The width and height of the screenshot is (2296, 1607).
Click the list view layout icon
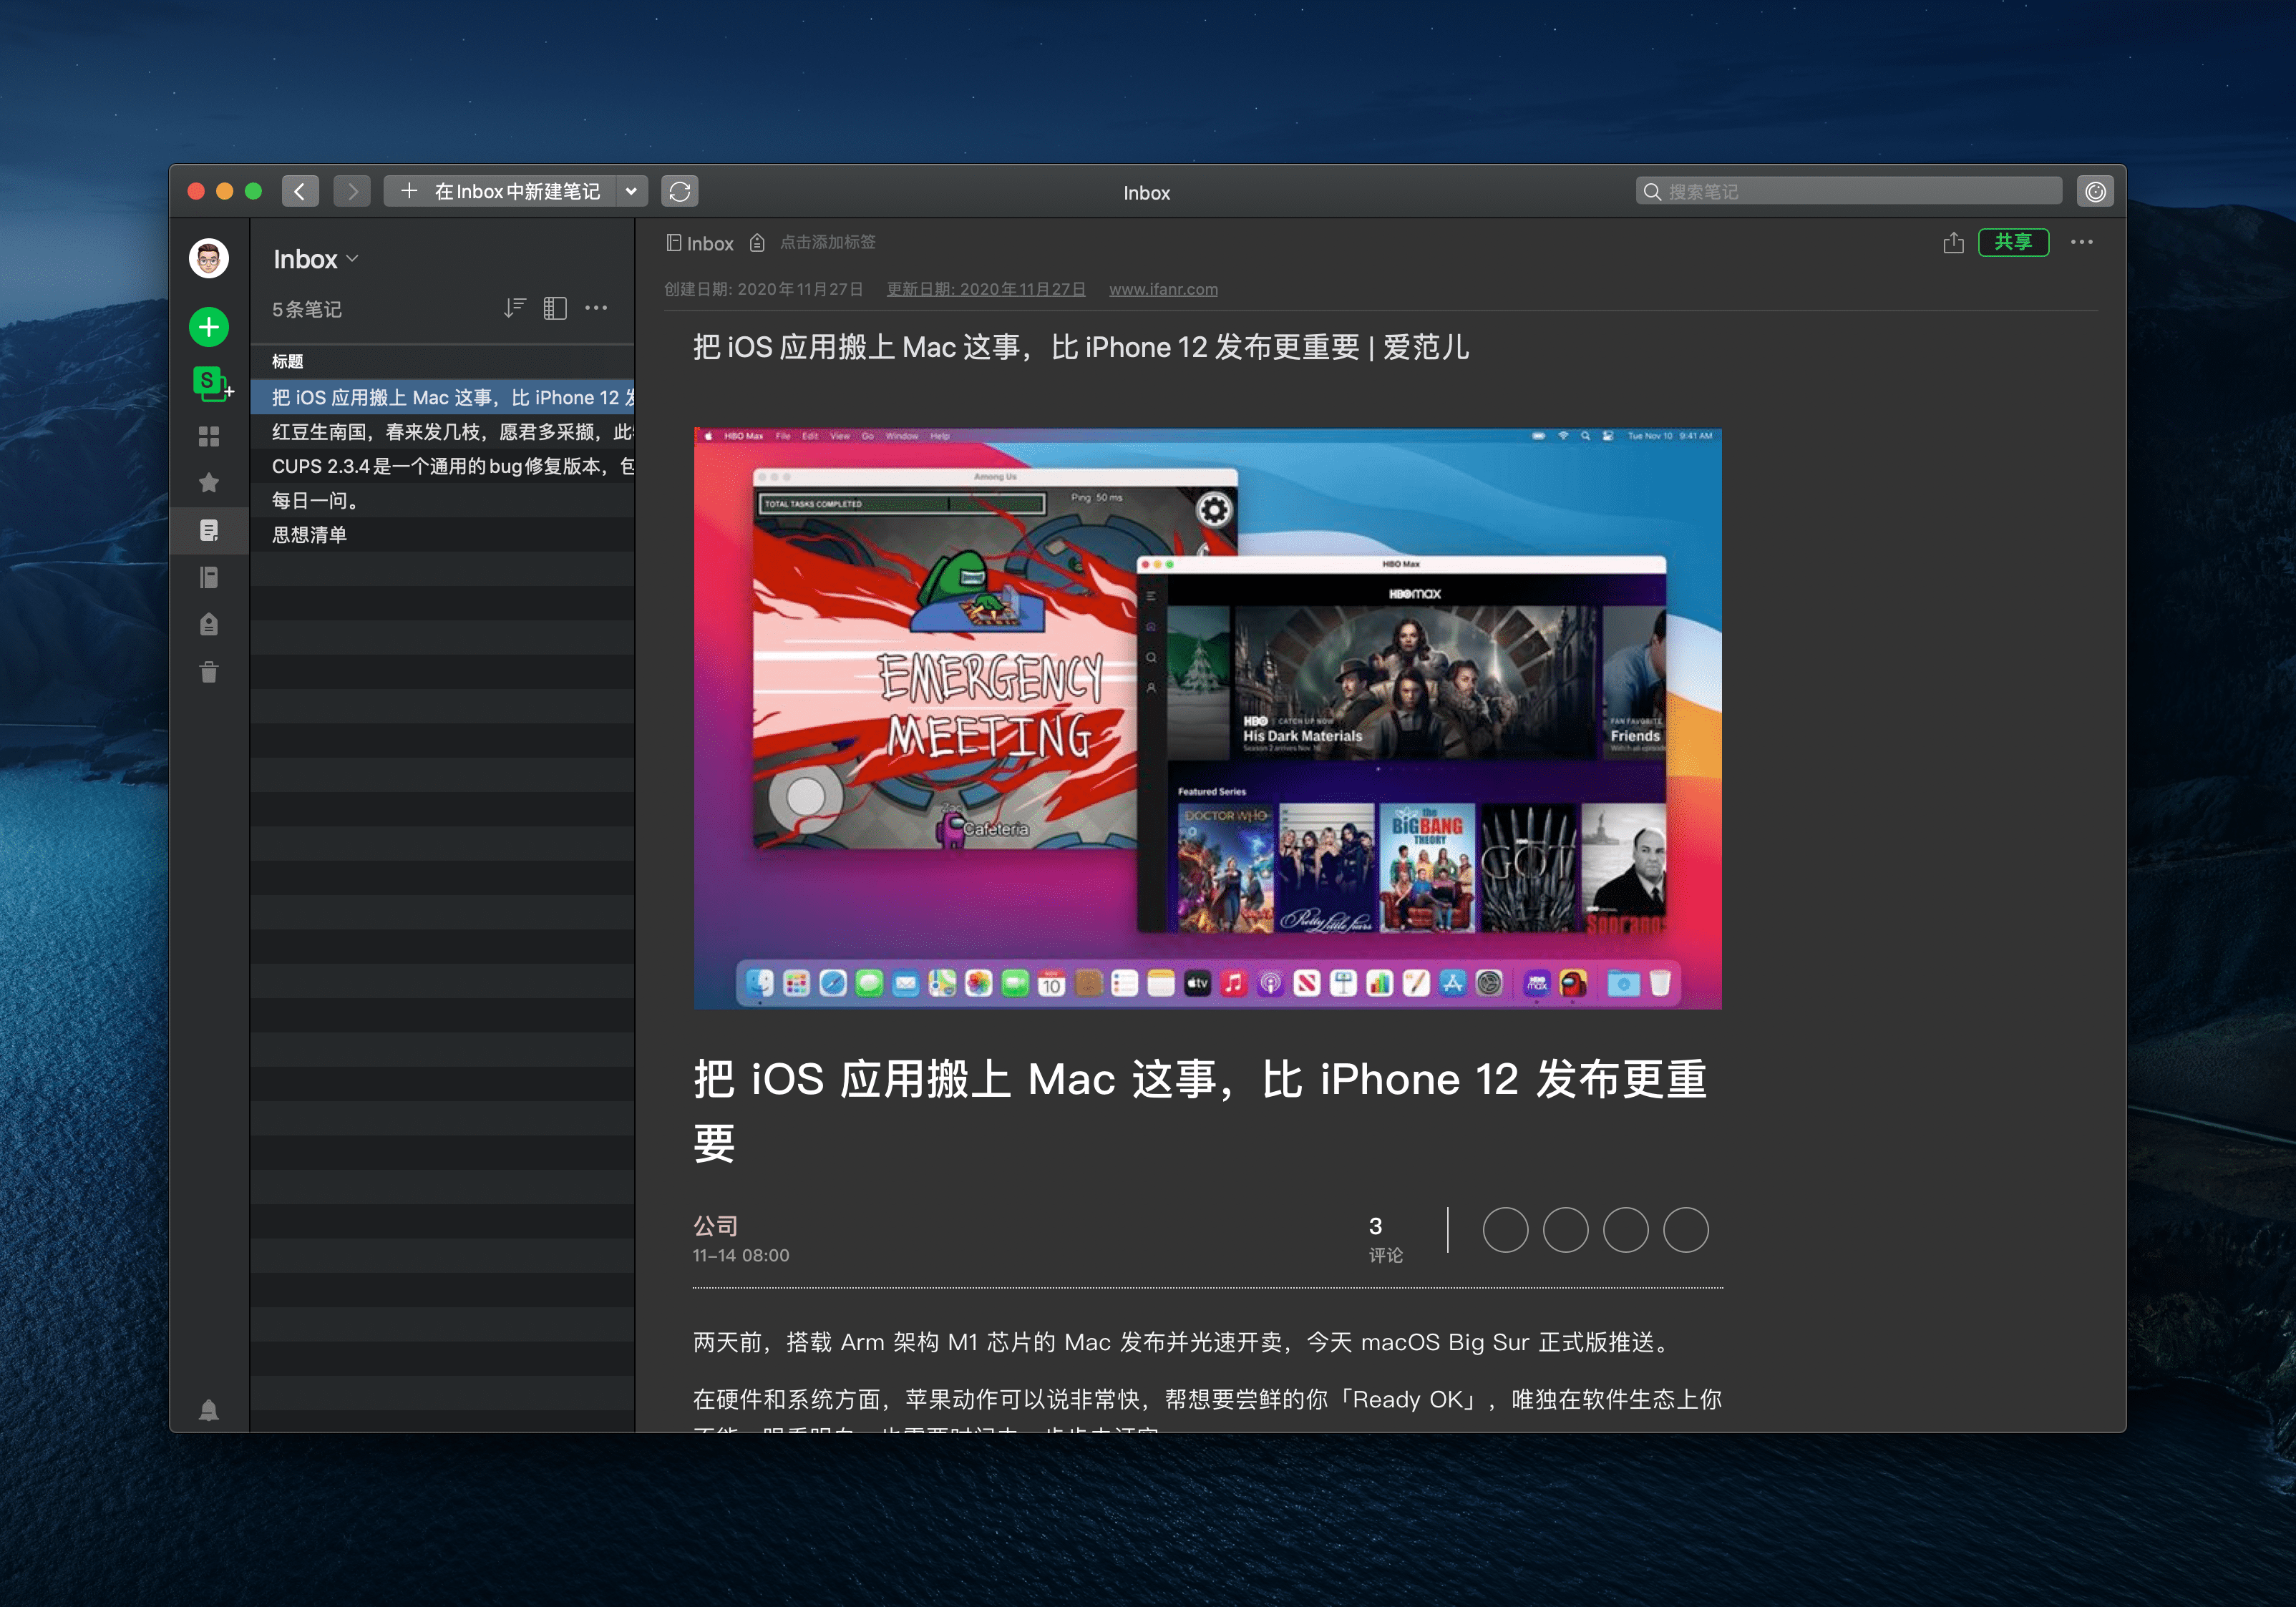555,308
